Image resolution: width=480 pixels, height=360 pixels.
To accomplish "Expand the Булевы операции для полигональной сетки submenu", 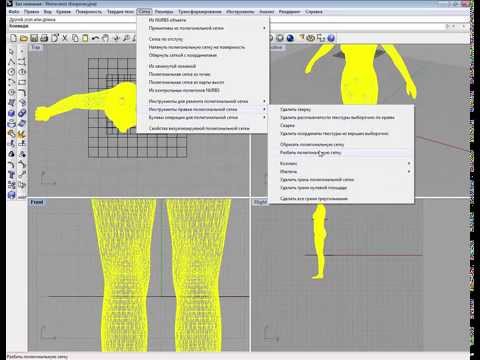I will 202,117.
